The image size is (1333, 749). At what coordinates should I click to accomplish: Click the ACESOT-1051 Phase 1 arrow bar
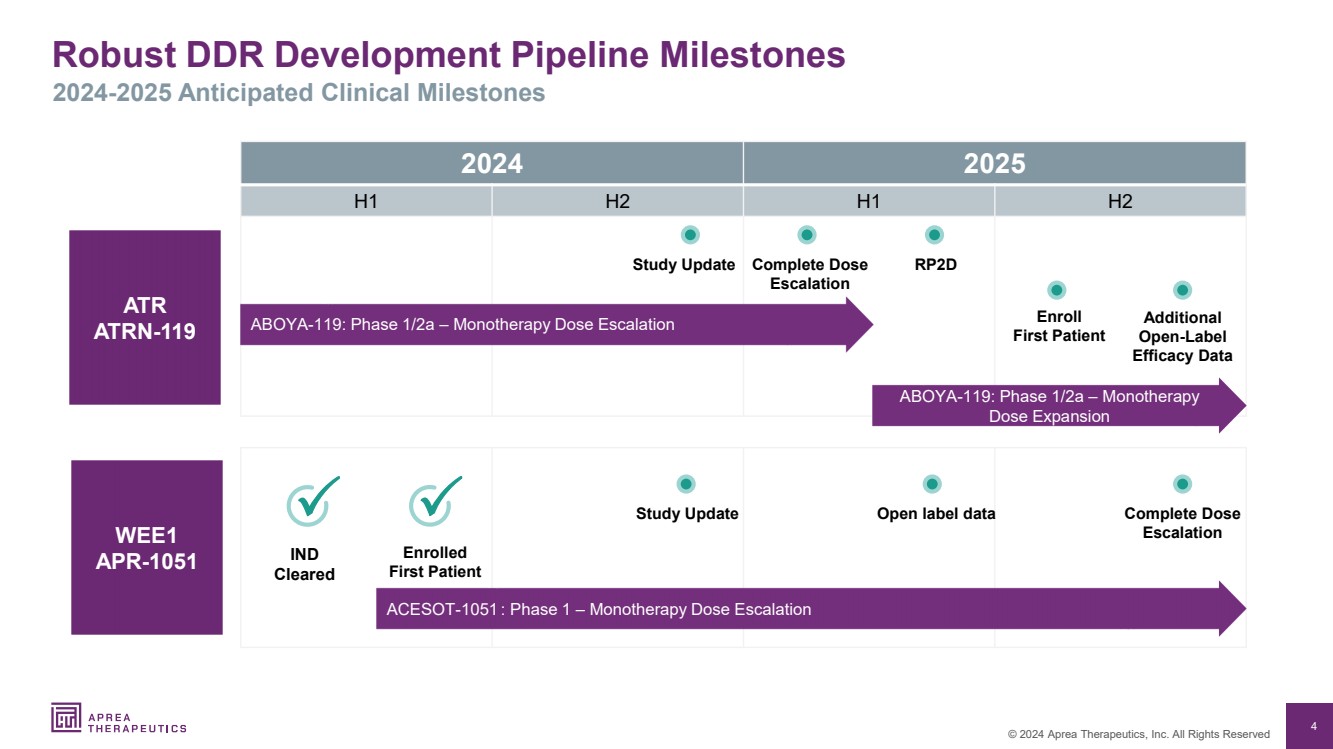click(x=800, y=609)
